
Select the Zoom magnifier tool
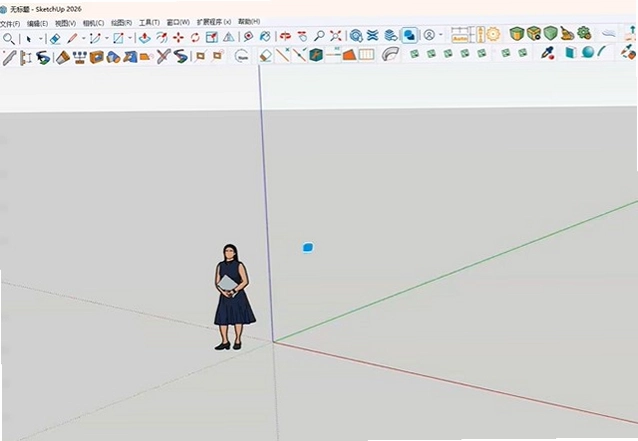click(x=319, y=36)
